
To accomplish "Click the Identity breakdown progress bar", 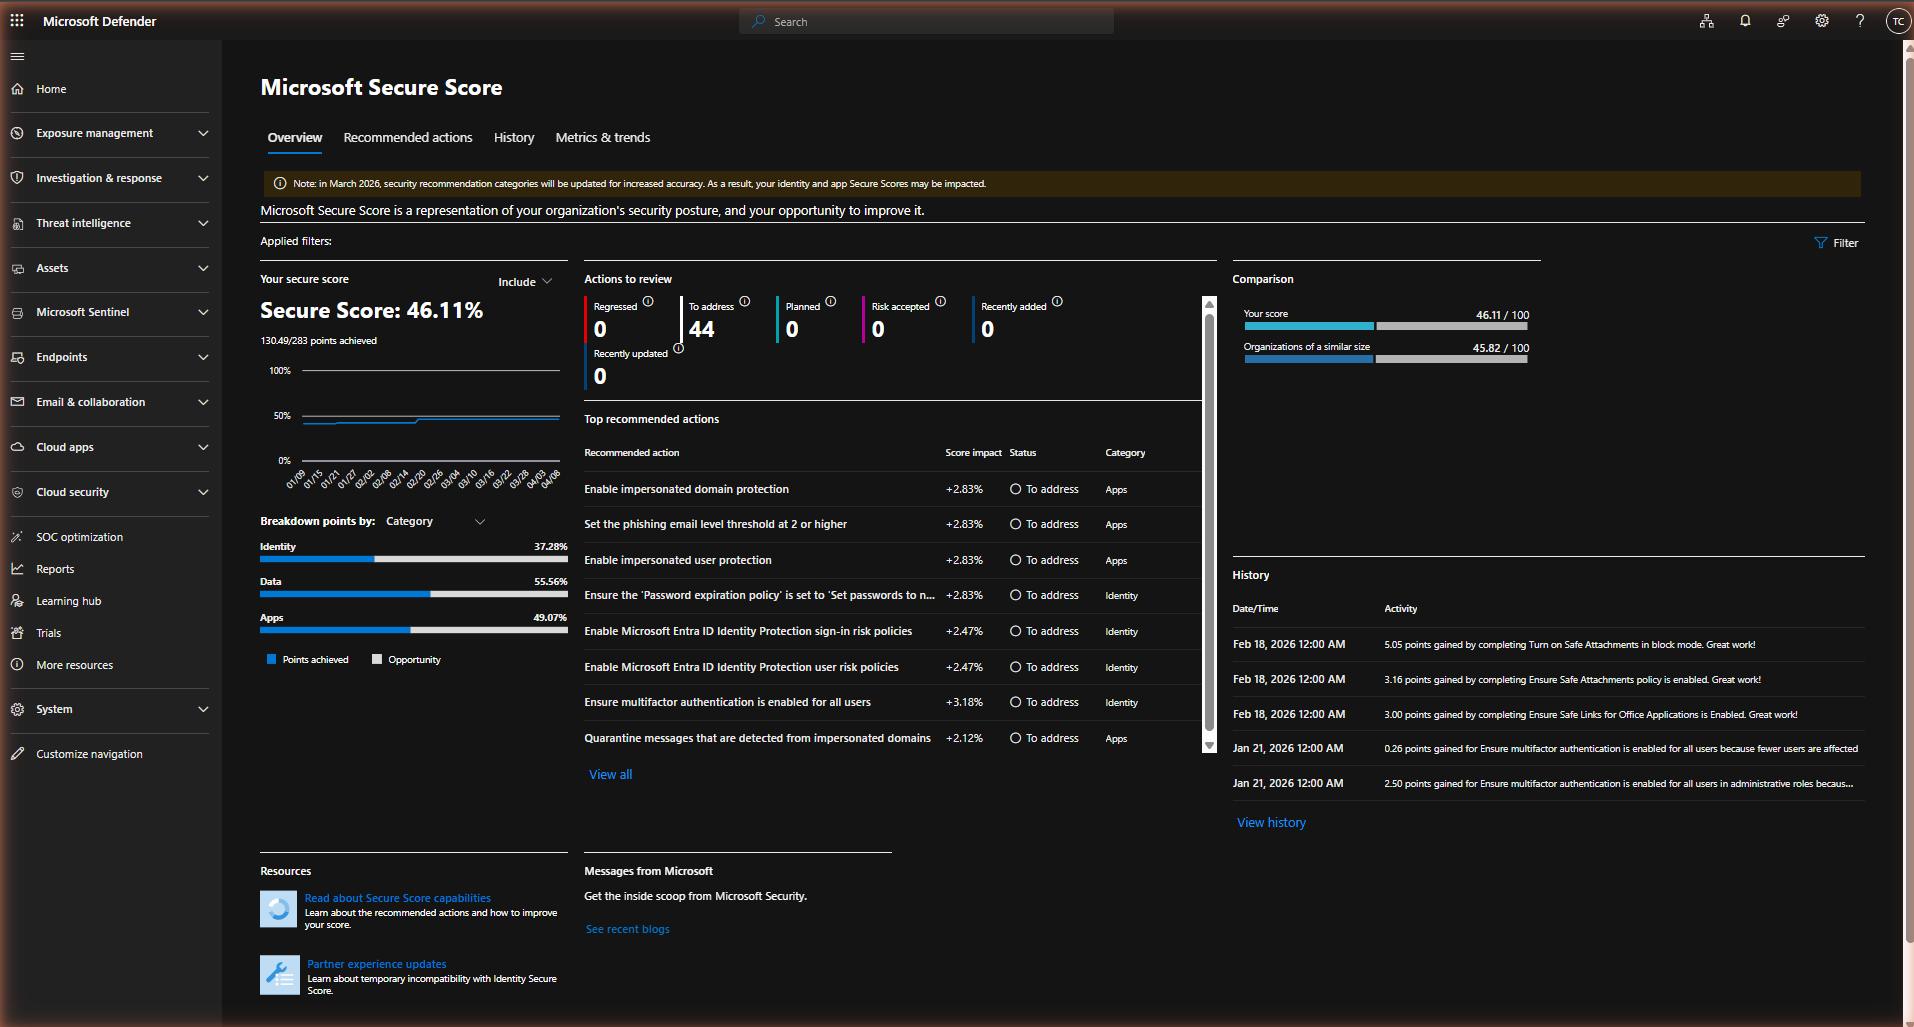I will point(414,559).
